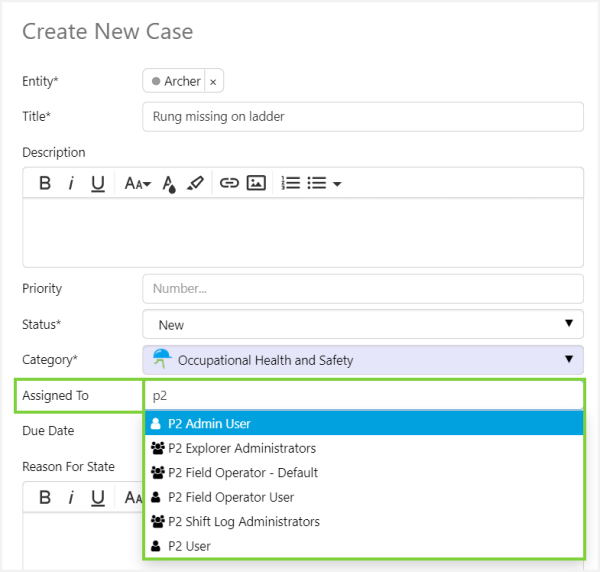Insert image in Description editor
This screenshot has width=600, height=572.
(x=256, y=183)
